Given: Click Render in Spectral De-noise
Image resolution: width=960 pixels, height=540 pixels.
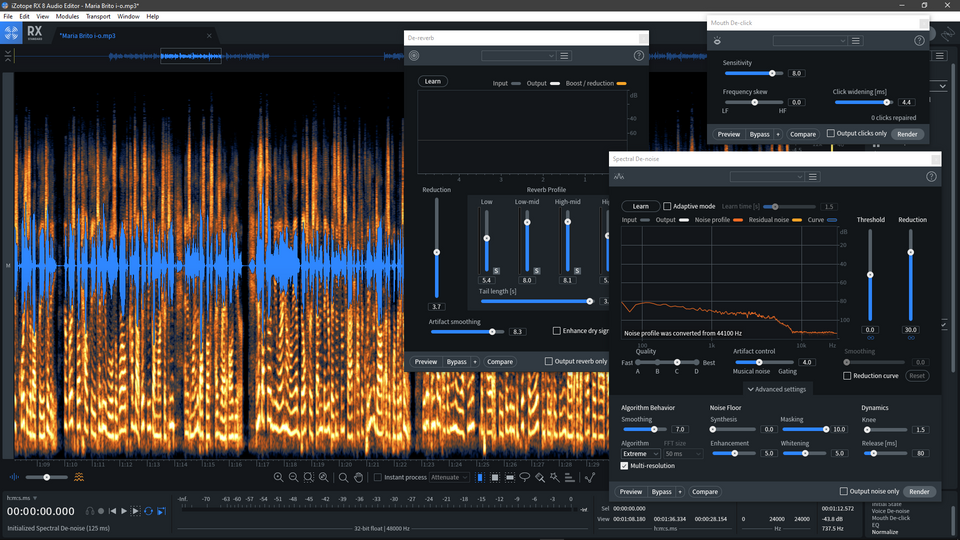Looking at the screenshot, I should tap(919, 492).
